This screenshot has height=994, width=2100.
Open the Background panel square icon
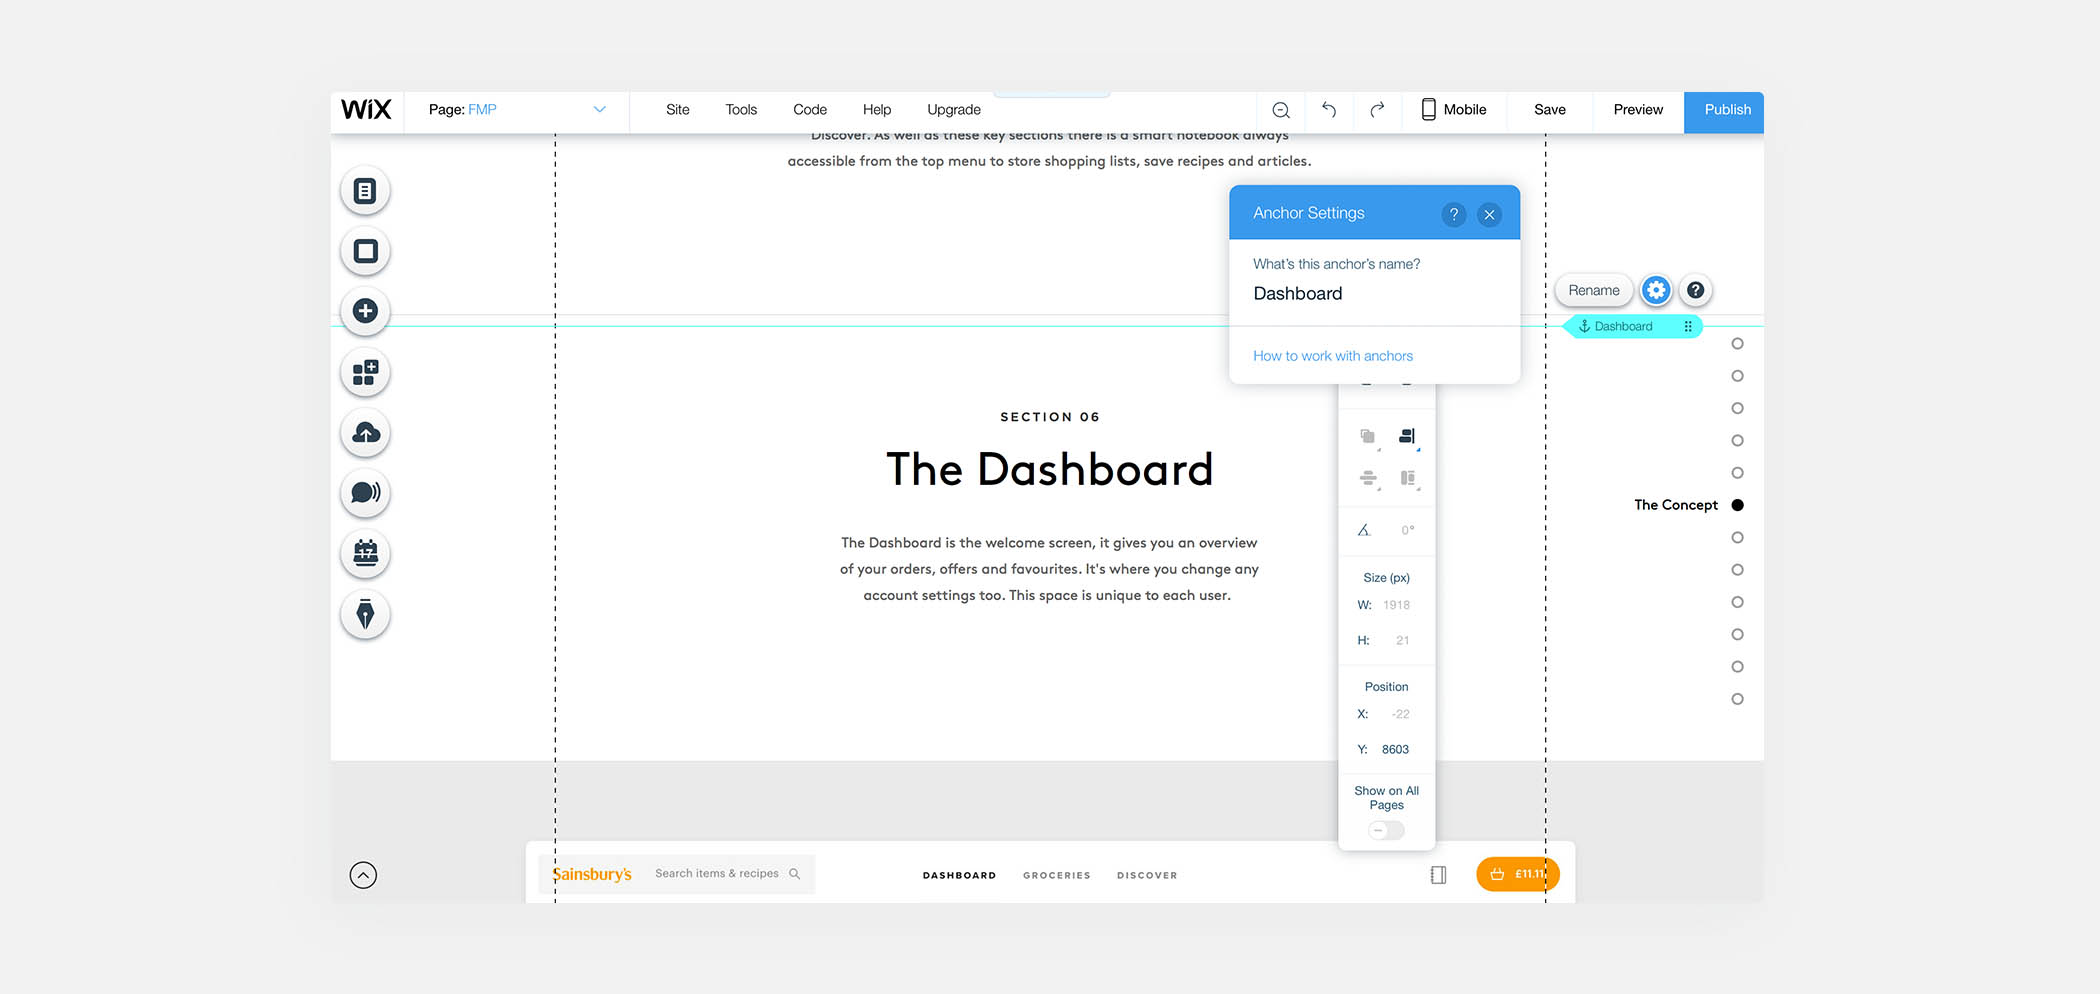click(365, 251)
